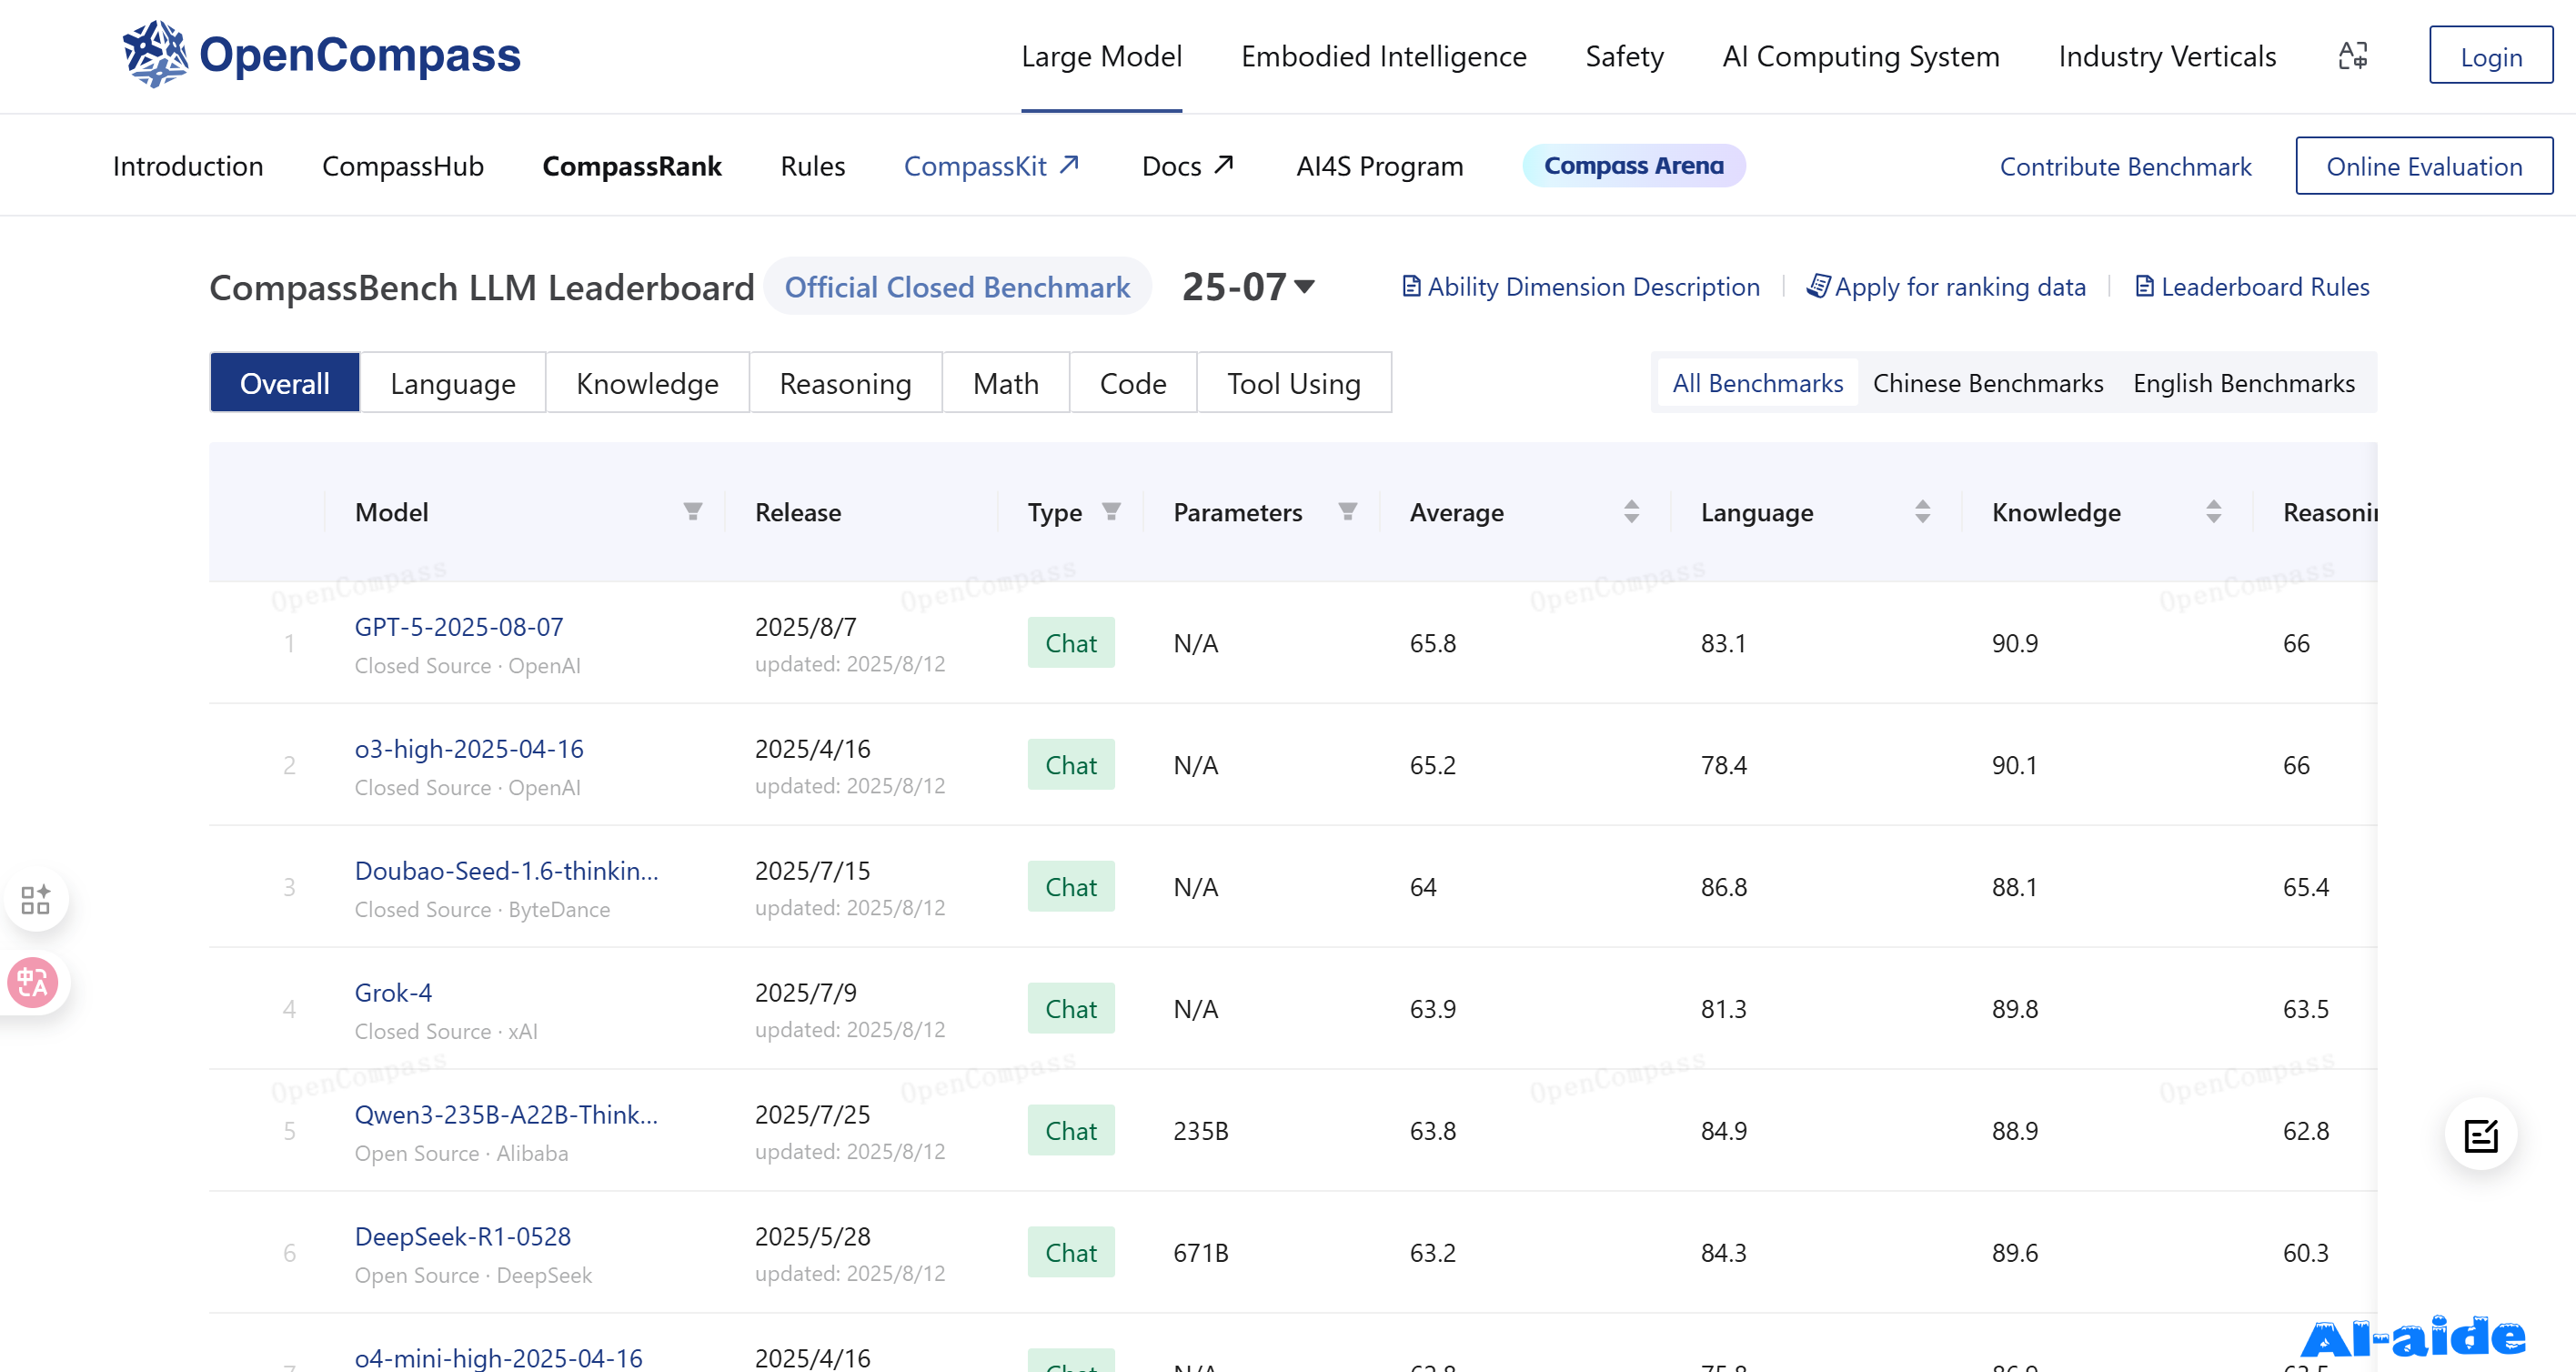
Task: Click the Login button
Action: tap(2490, 56)
